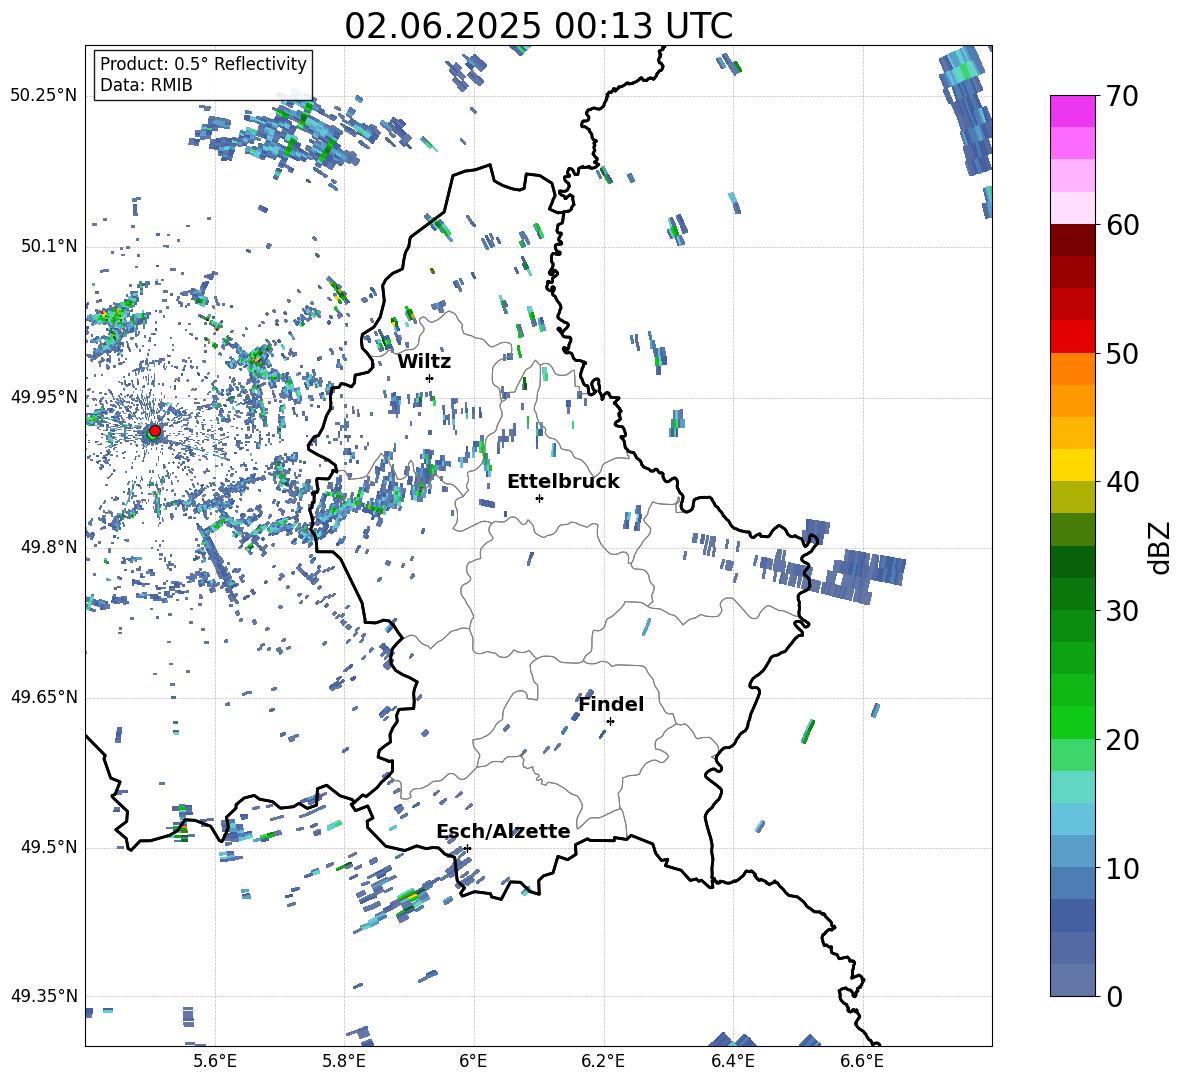Click the latitude label 49.8°N
Screen dimensions: 1184x1081
[49, 547]
